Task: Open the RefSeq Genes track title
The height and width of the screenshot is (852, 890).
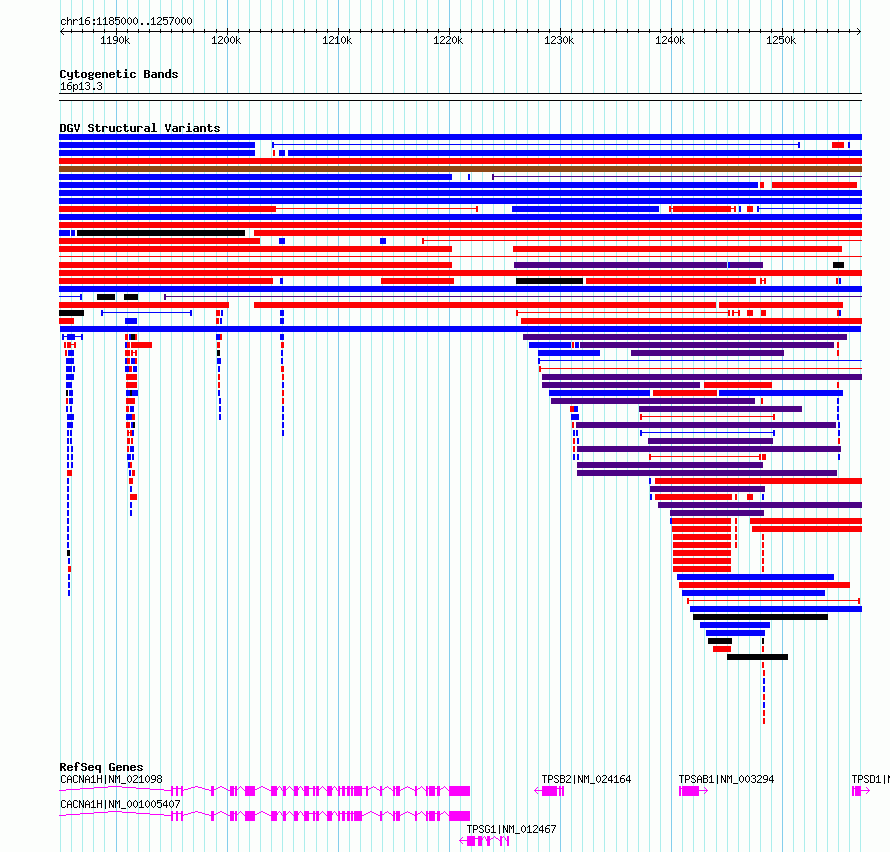Action: click(101, 767)
